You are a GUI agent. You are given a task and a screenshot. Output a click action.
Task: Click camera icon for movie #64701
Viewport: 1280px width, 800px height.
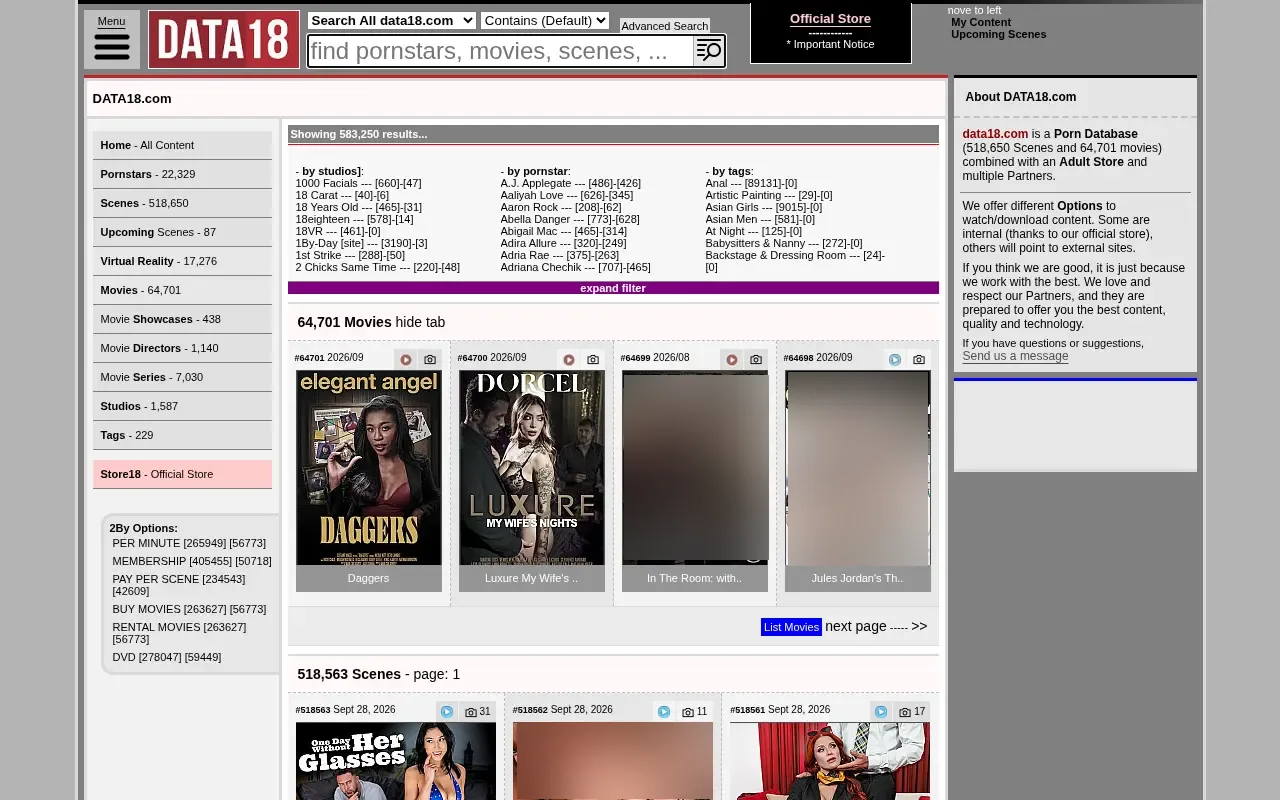pyautogui.click(x=430, y=360)
